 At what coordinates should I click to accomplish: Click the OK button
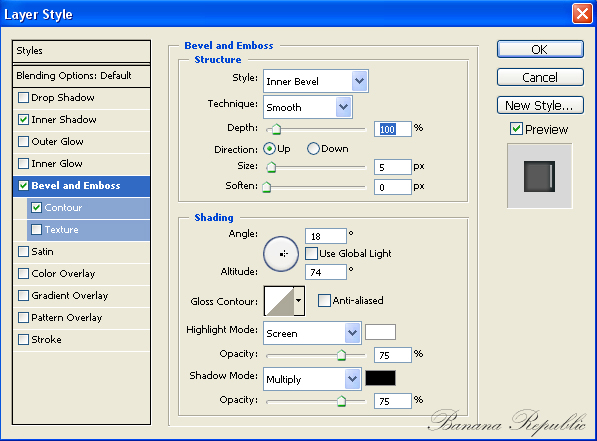540,50
